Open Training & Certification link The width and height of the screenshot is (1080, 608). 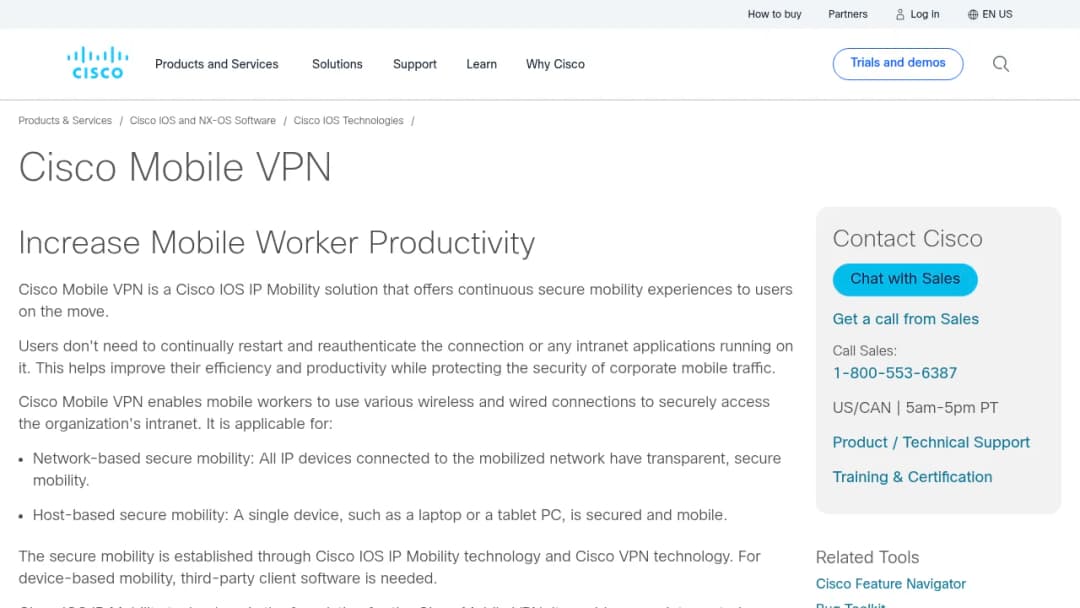(x=912, y=476)
